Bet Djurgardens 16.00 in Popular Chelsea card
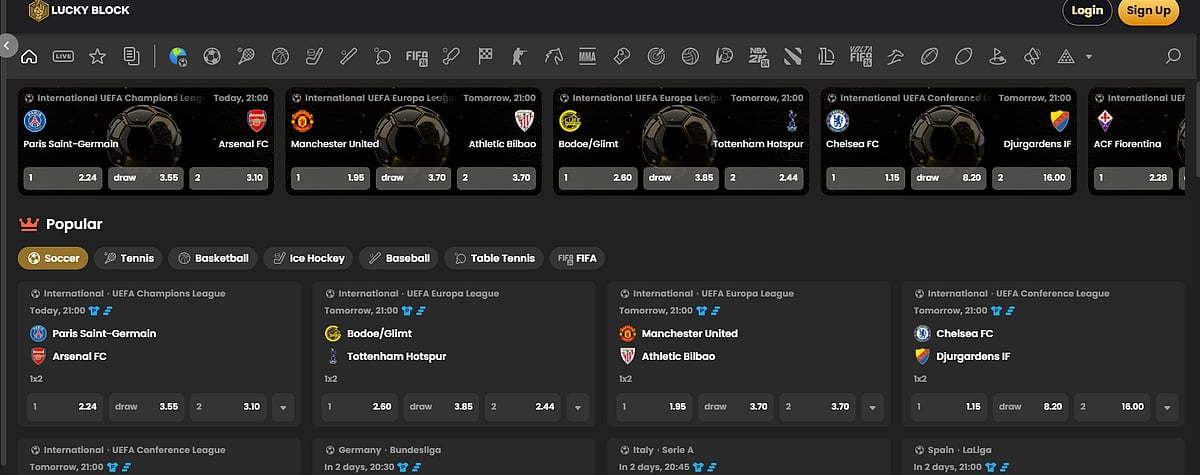Screen dimensions: 1200x475 (x=1113, y=407)
